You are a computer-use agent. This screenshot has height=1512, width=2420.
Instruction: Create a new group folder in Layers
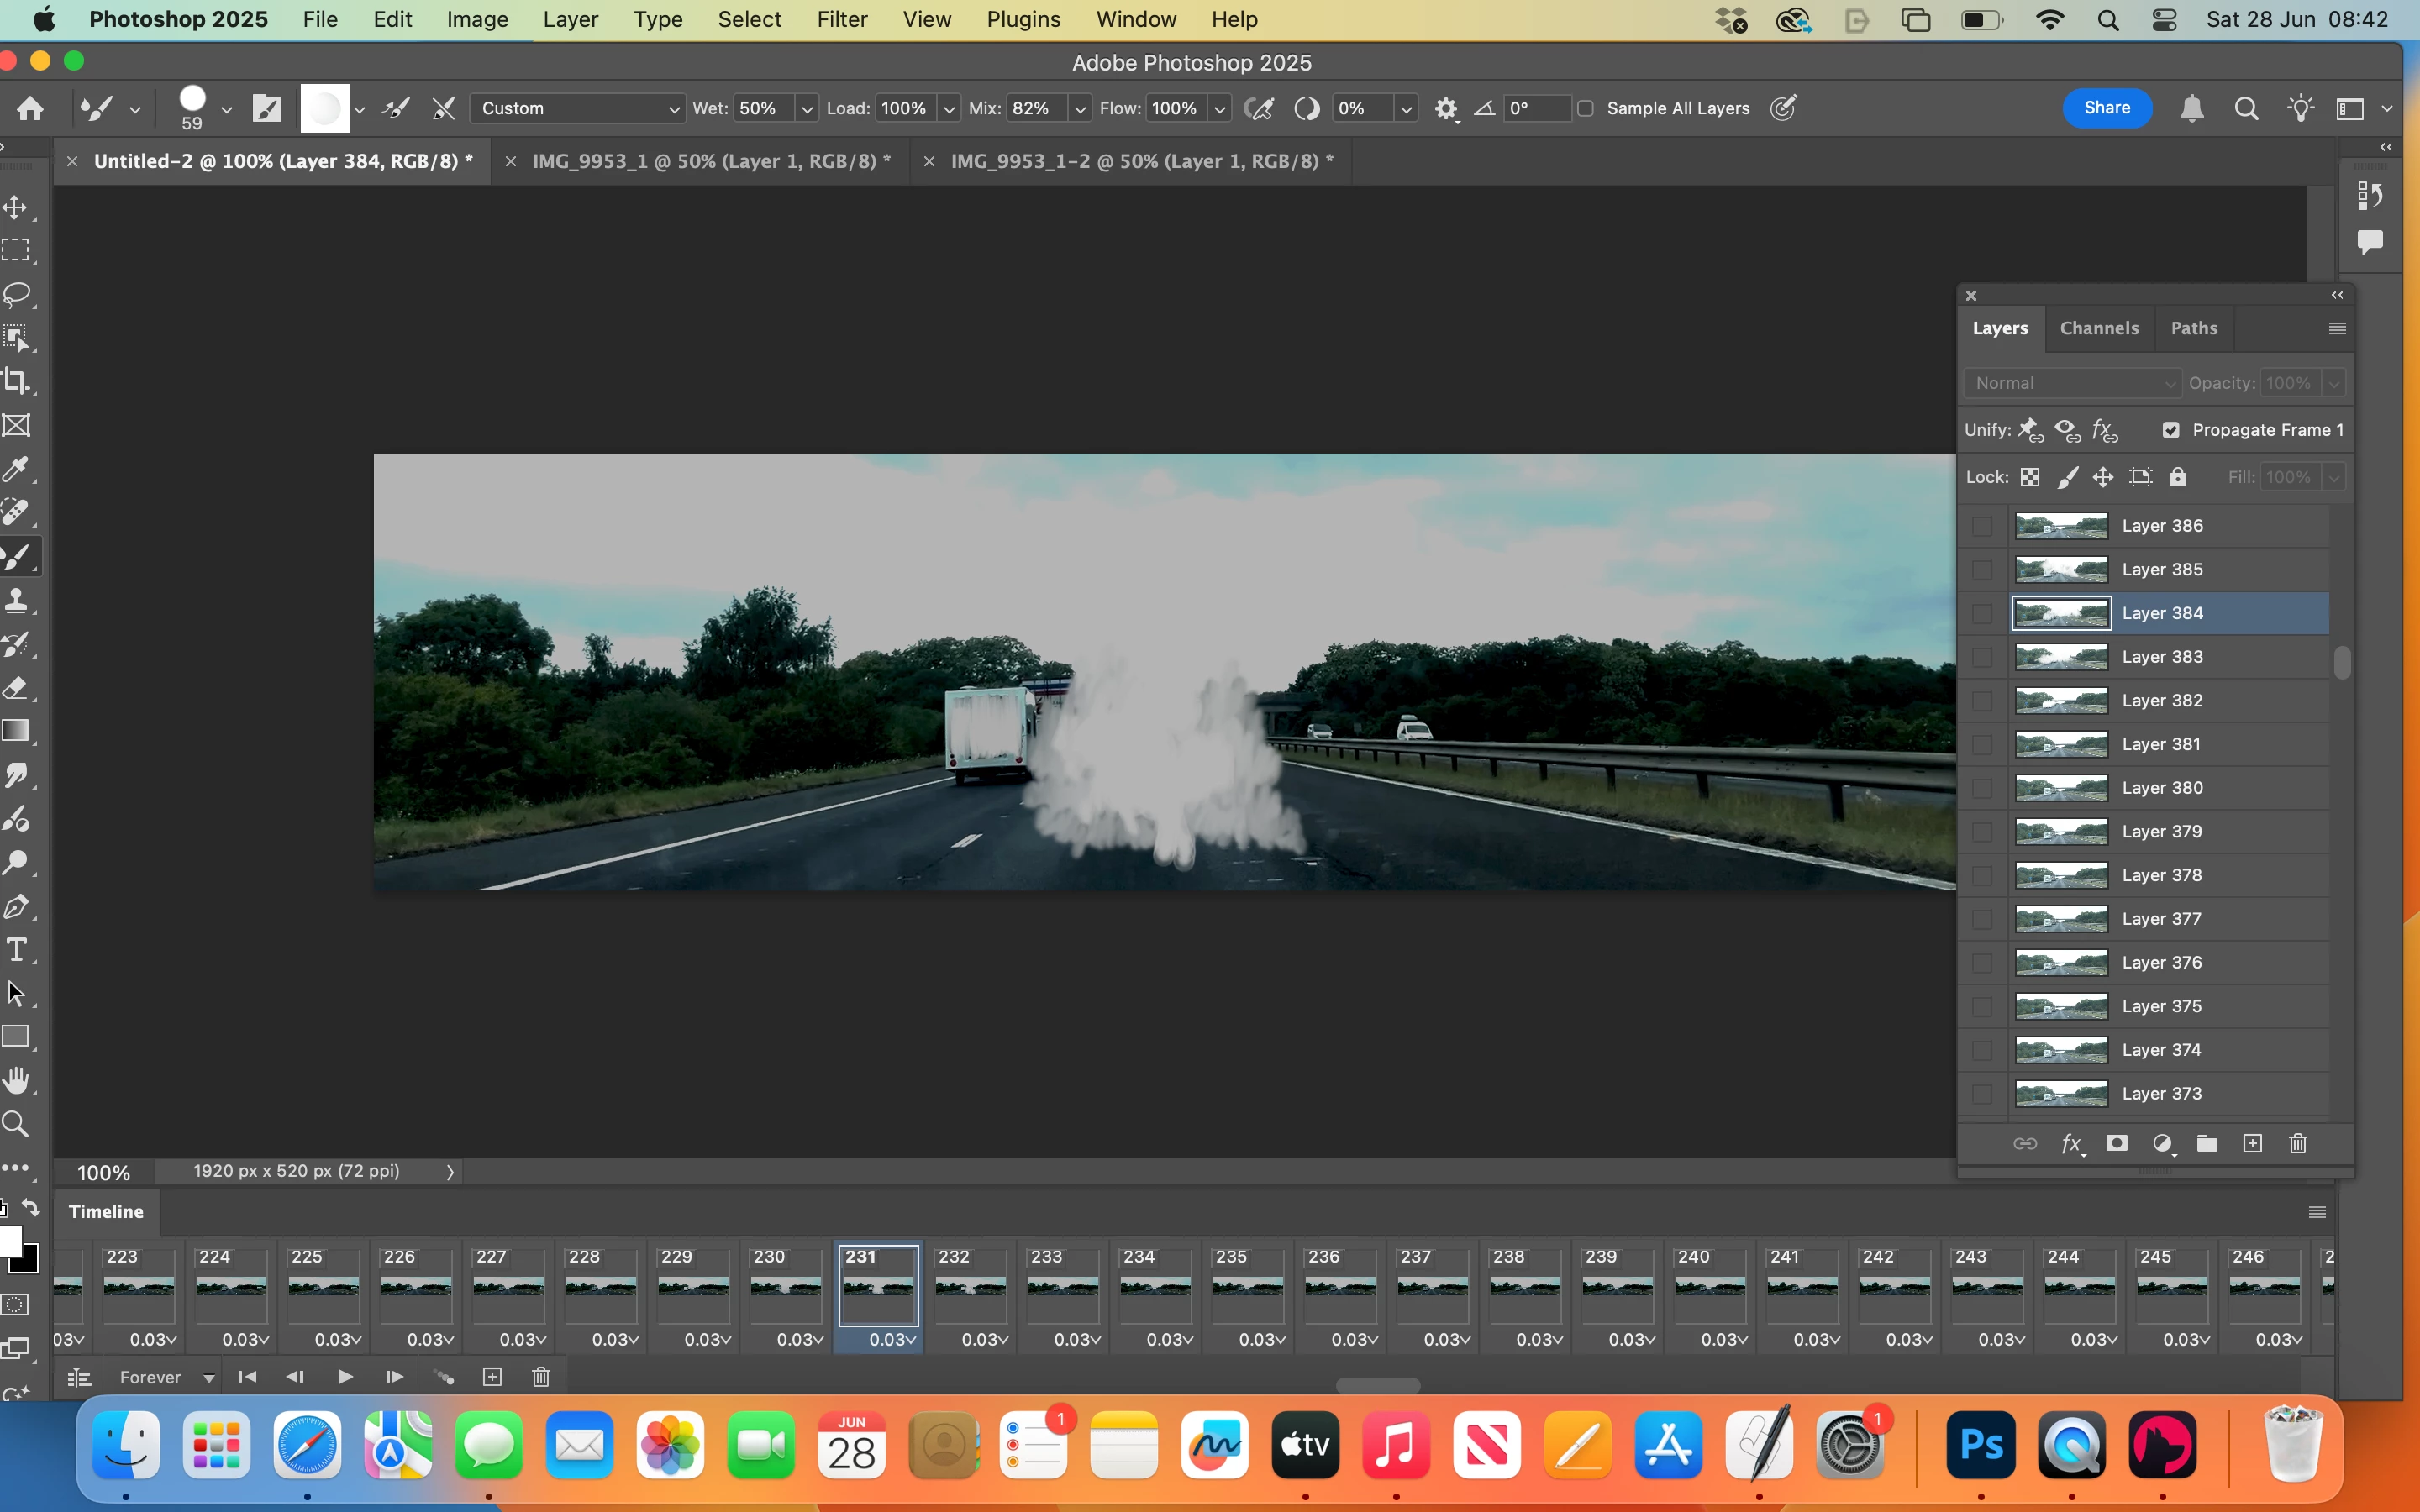pos(2207,1143)
